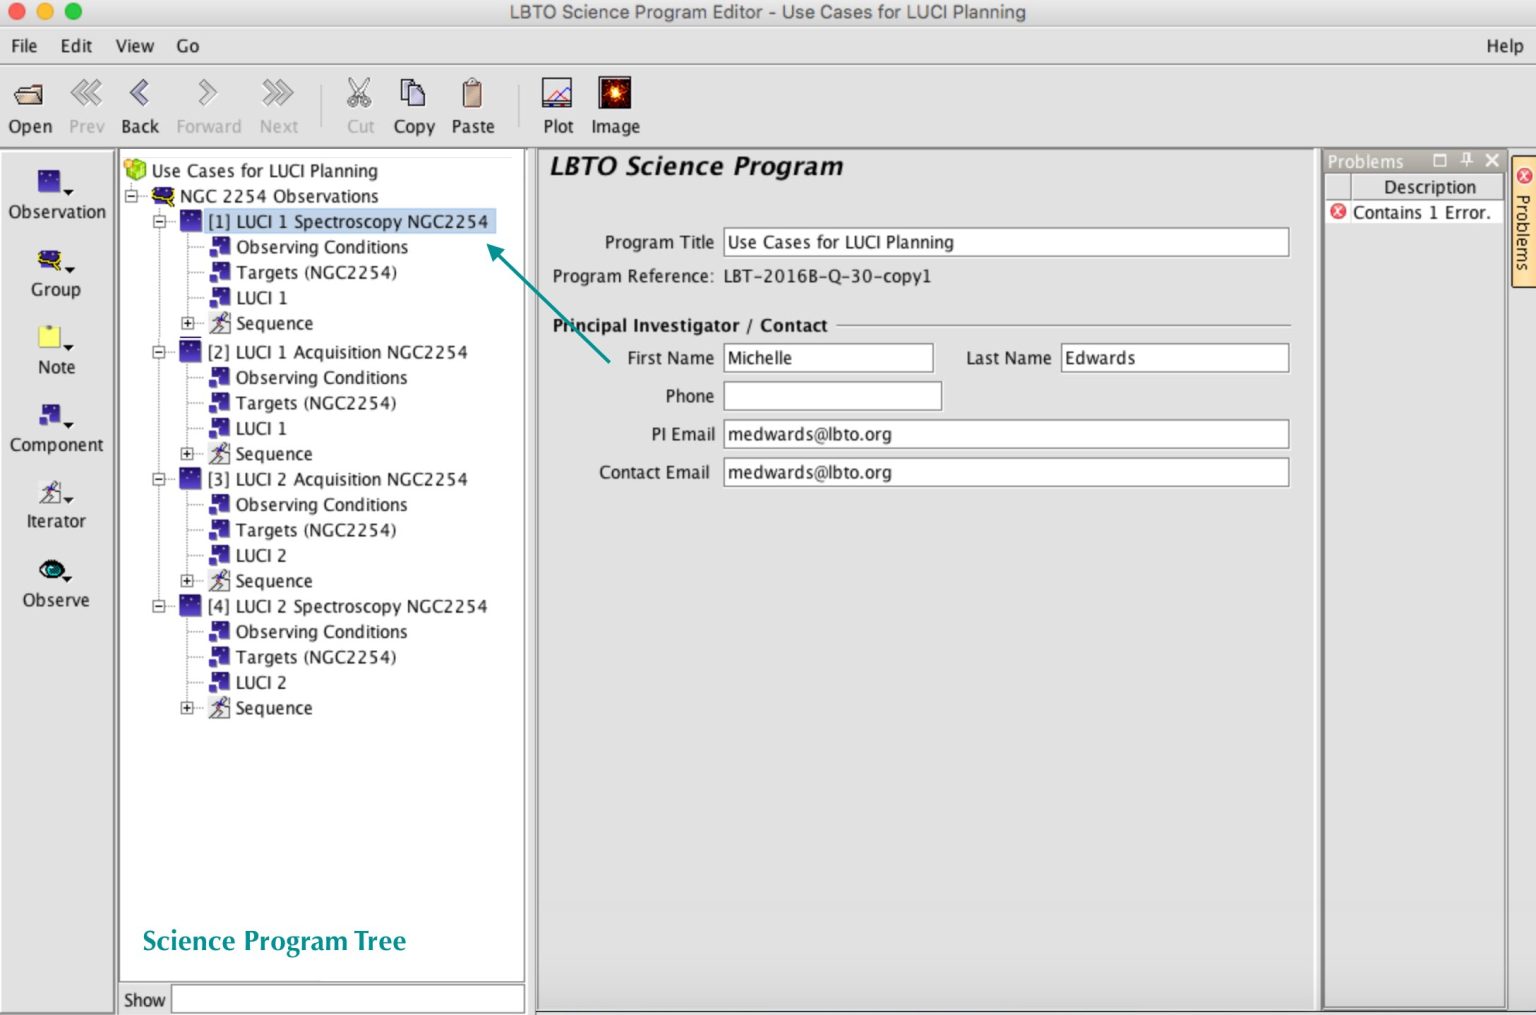Image resolution: width=1536 pixels, height=1015 pixels.
Task: Select Targets (NGC2254) under observation [2]
Action: click(316, 403)
